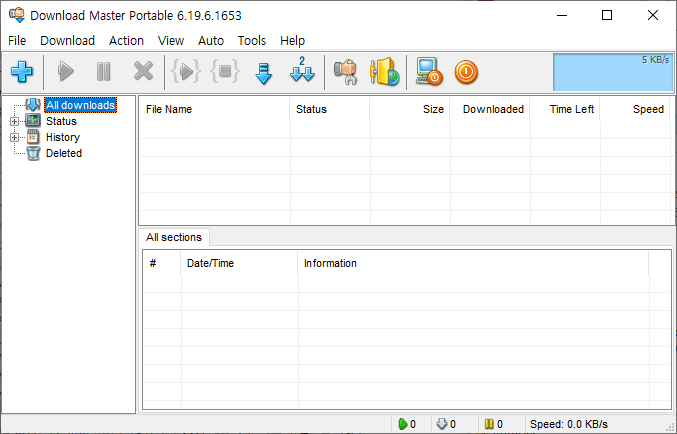The width and height of the screenshot is (677, 434).
Task: Click the yellow paused downloads status icon
Action: (x=489, y=424)
